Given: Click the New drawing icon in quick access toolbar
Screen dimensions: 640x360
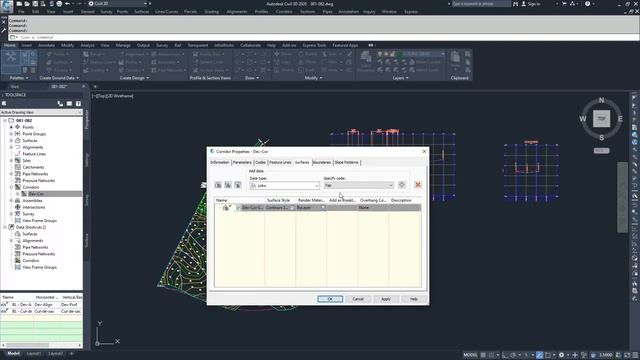Looking at the screenshot, I should click(19, 4).
